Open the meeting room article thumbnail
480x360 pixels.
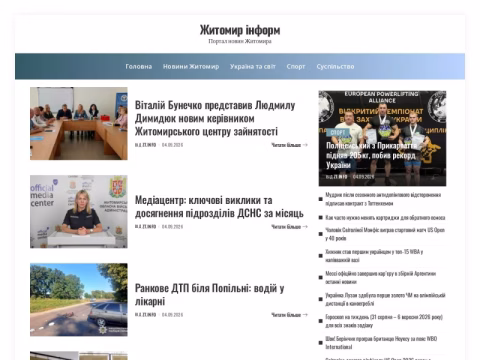pyautogui.click(x=79, y=124)
